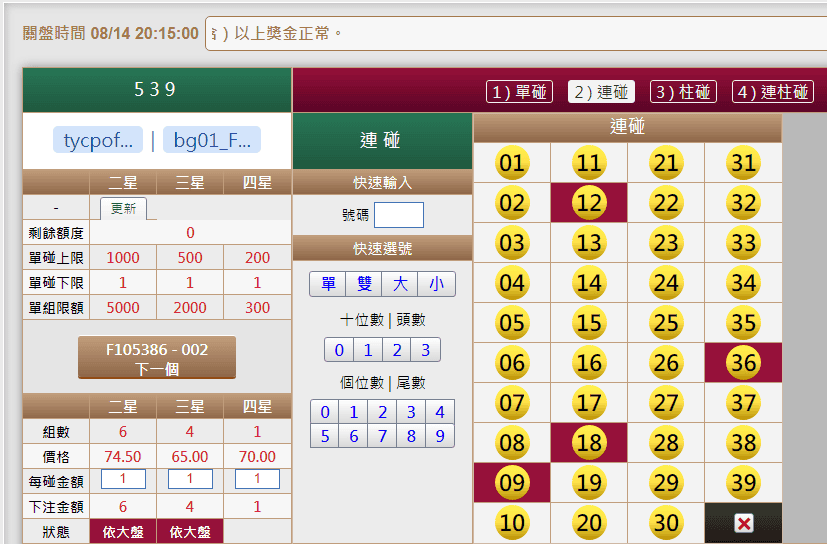Choose number ball 08
This screenshot has height=544, width=827.
click(x=512, y=443)
